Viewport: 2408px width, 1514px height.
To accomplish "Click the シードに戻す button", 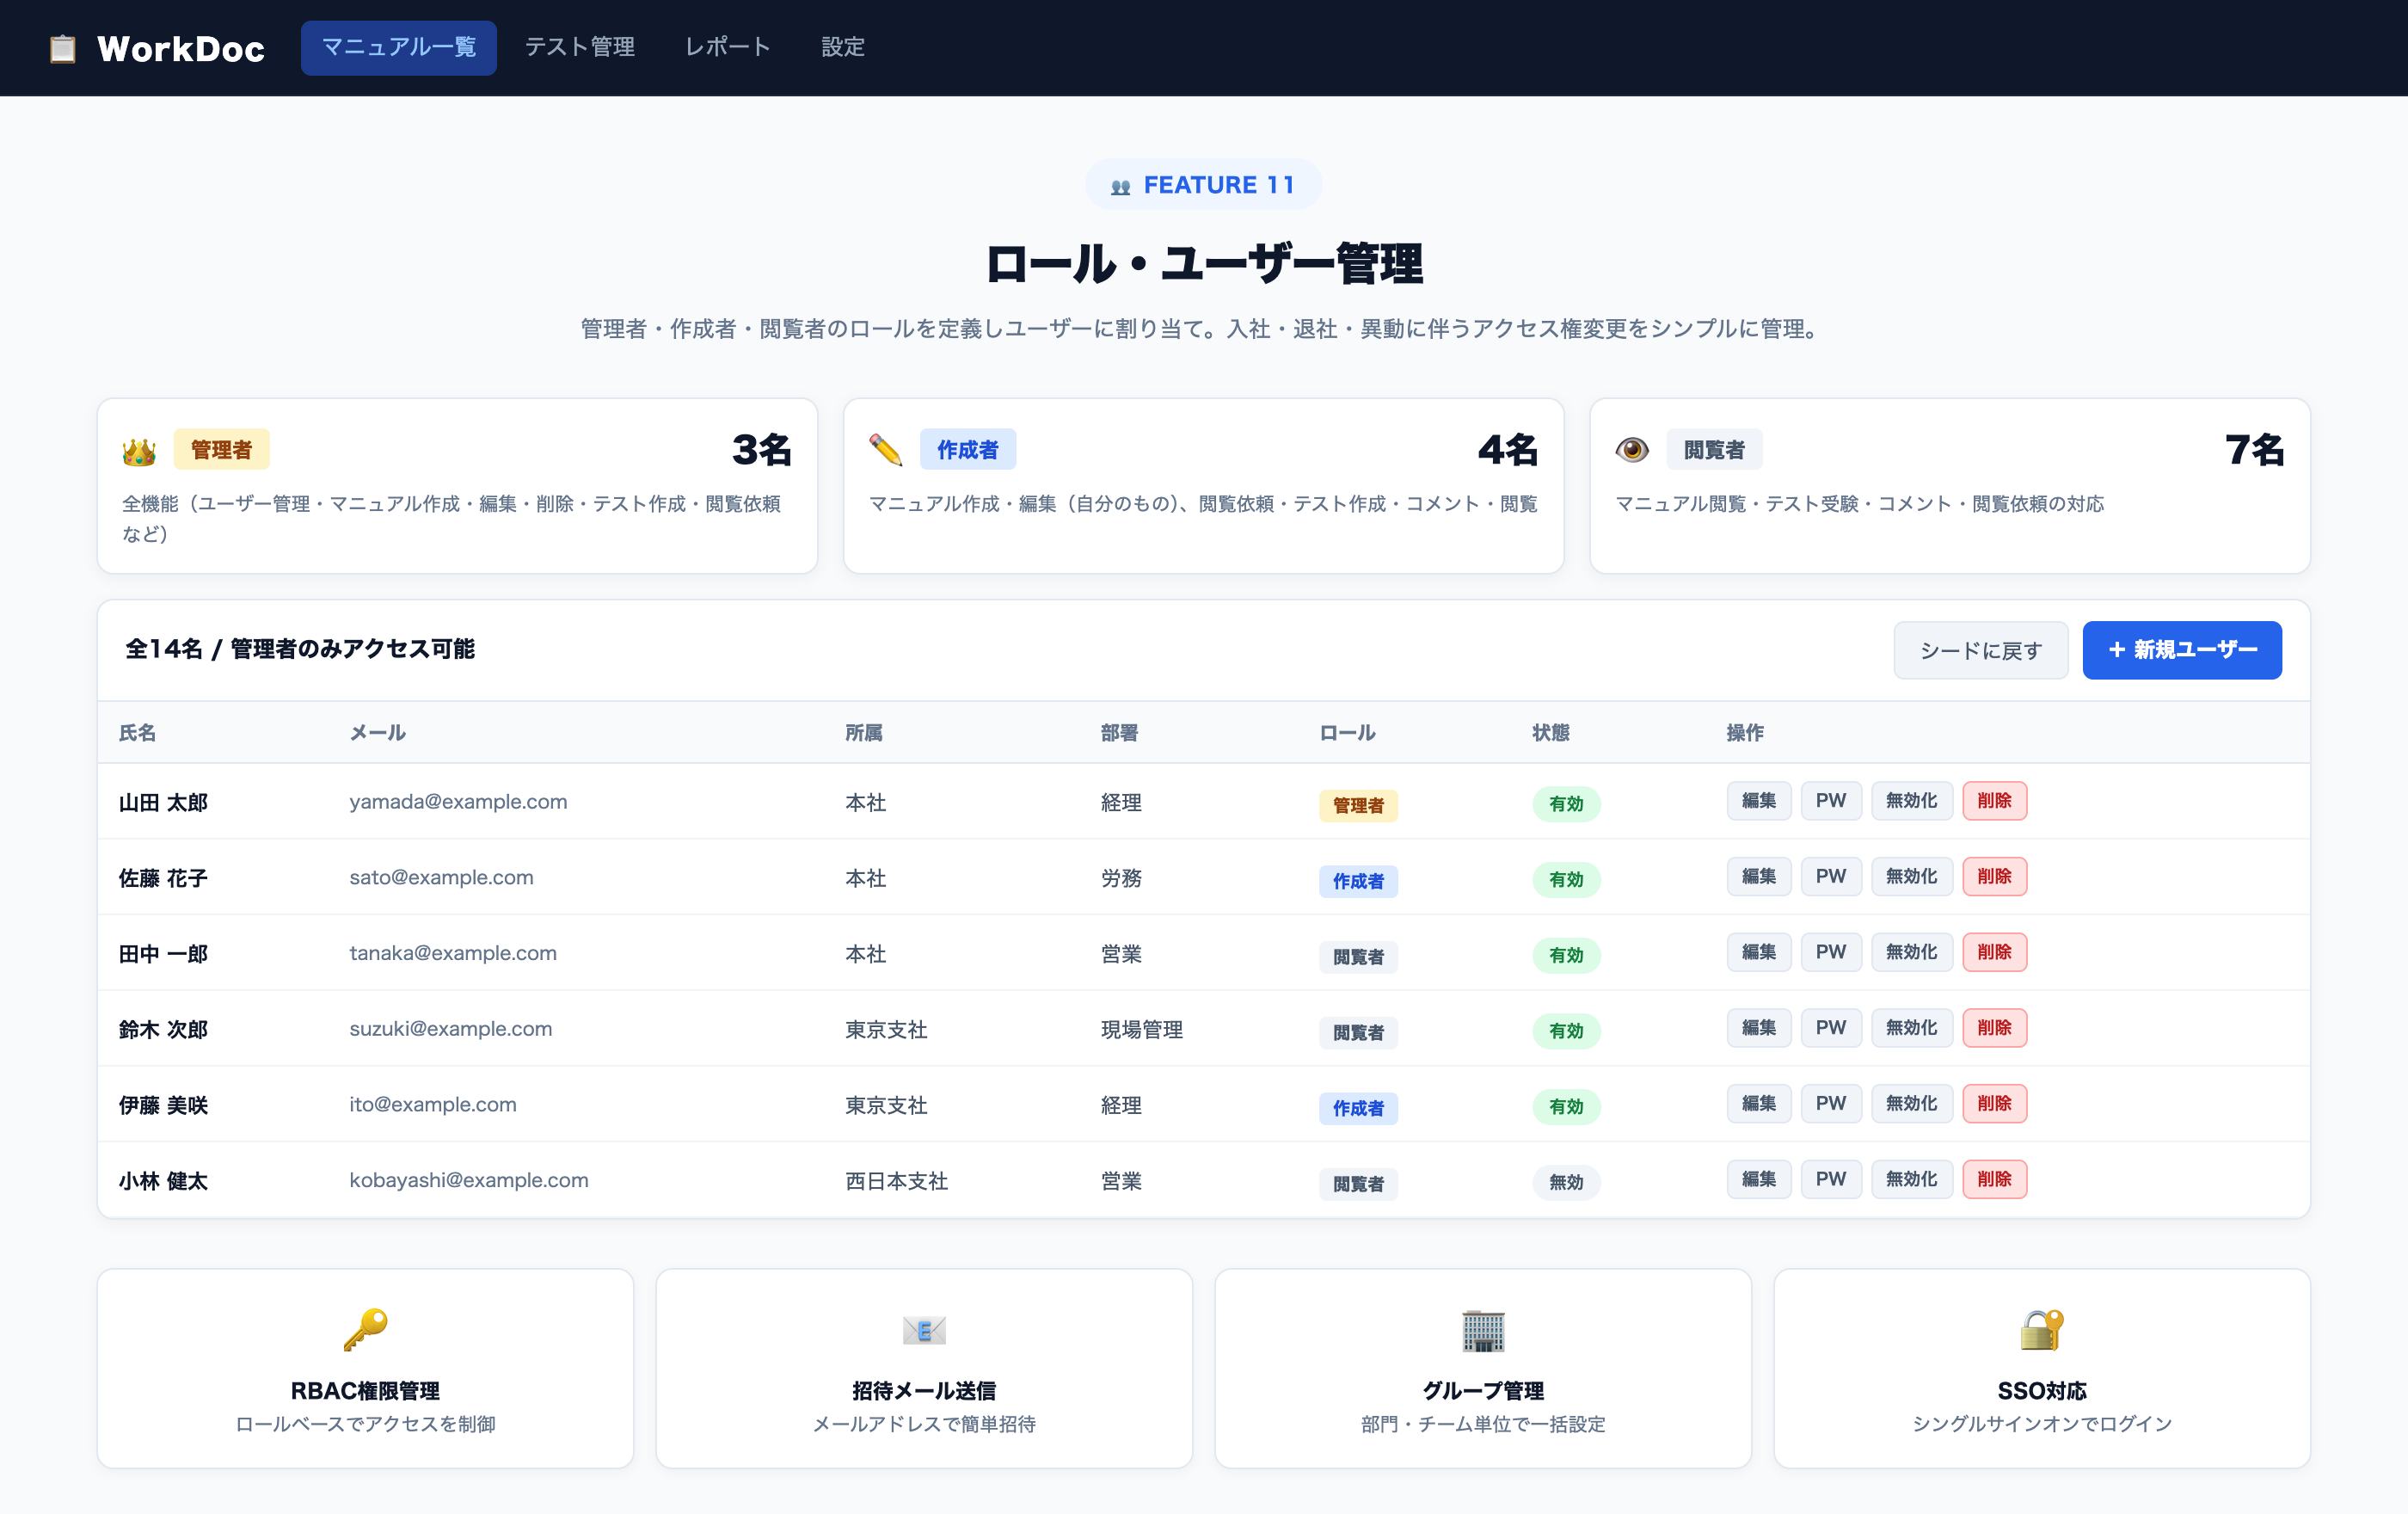I will pos(1980,650).
